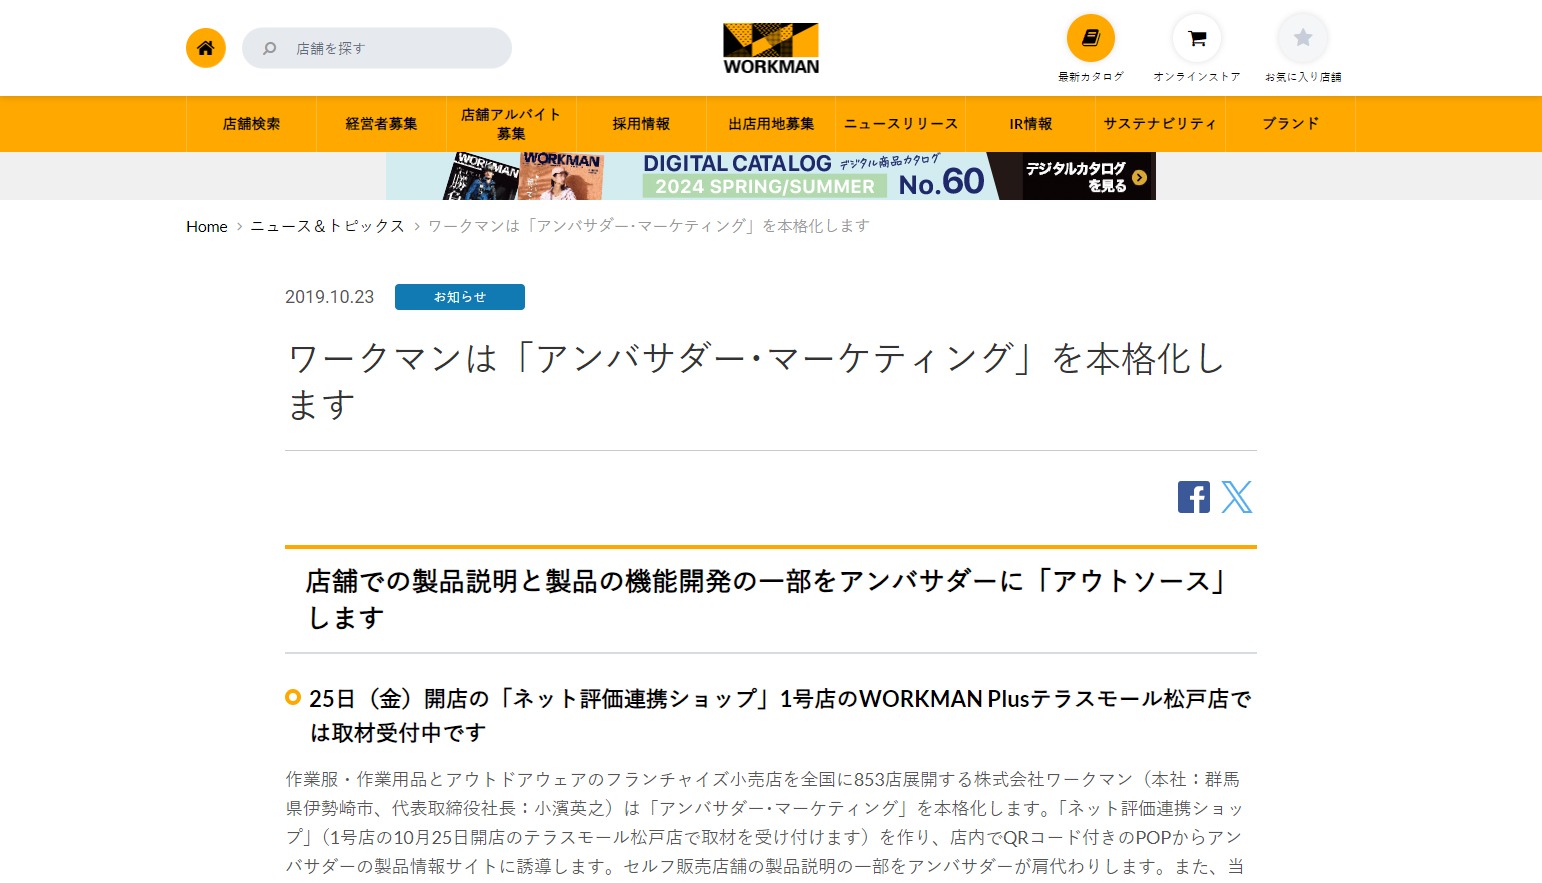Click the orange home icon button
Image resolution: width=1542 pixels, height=883 pixels.
click(x=206, y=48)
